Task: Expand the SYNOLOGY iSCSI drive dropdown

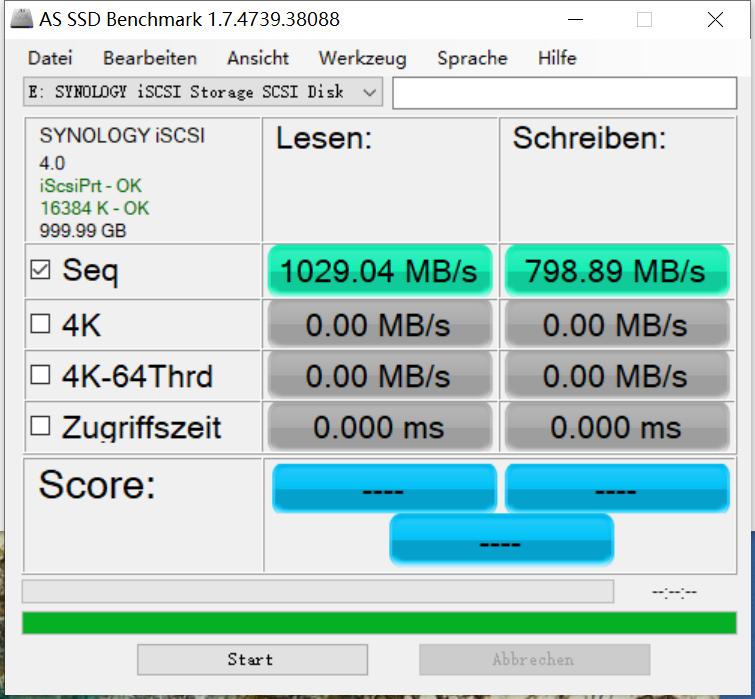Action: (x=203, y=91)
